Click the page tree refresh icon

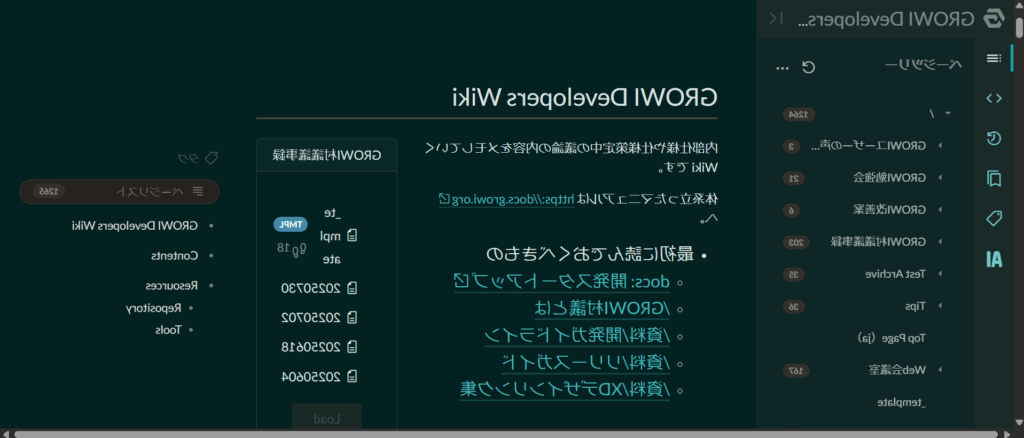[x=808, y=67]
